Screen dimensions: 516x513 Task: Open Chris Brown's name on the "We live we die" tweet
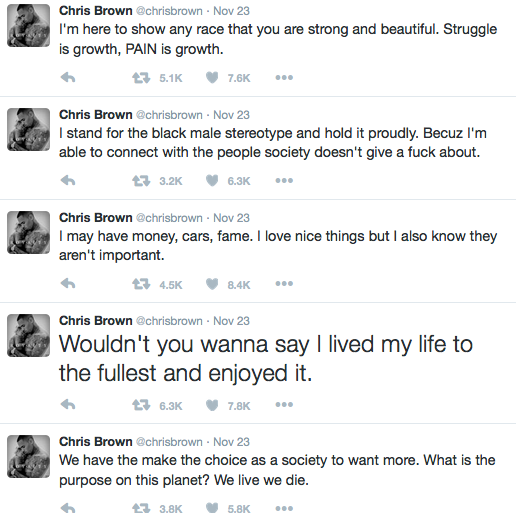[96, 442]
